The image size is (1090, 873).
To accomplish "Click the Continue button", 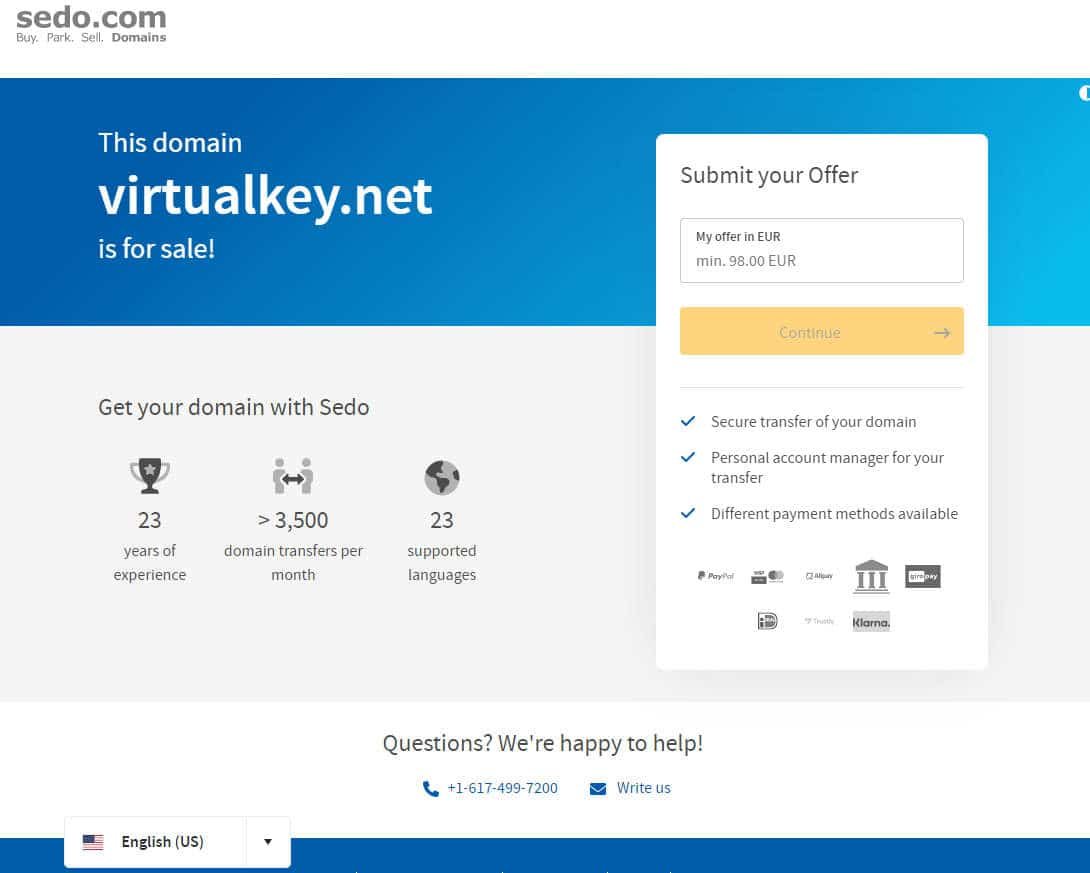I will click(x=822, y=332).
